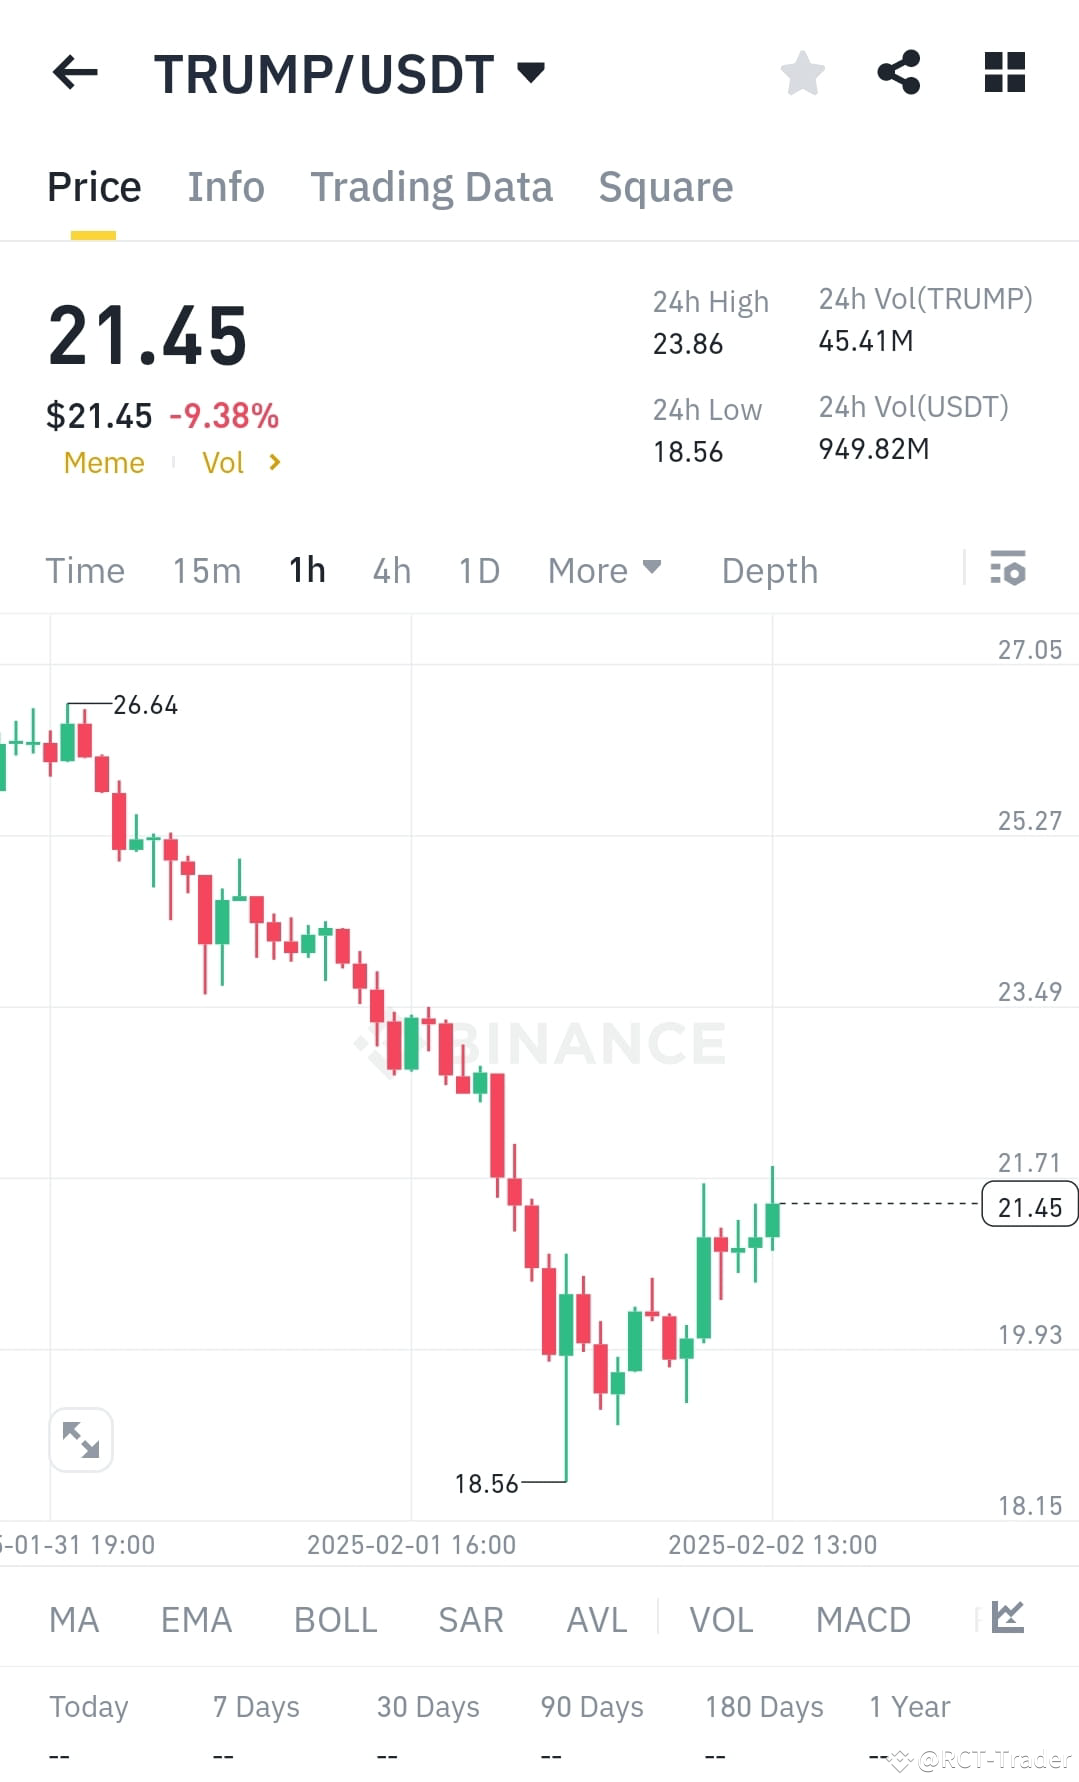Viewport: 1079px width, 1782px height.
Task: Select the MACD indicator
Action: [x=862, y=1618]
